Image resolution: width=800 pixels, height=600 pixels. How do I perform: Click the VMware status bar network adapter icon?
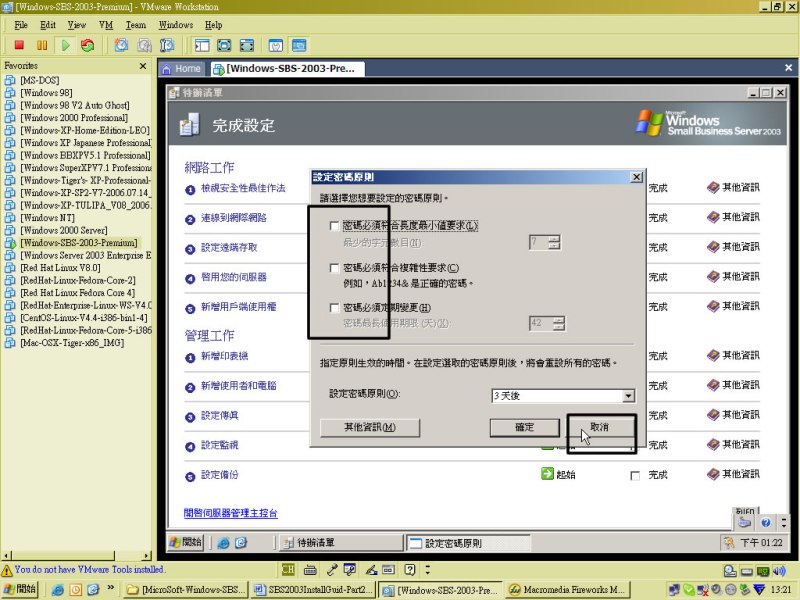click(762, 571)
